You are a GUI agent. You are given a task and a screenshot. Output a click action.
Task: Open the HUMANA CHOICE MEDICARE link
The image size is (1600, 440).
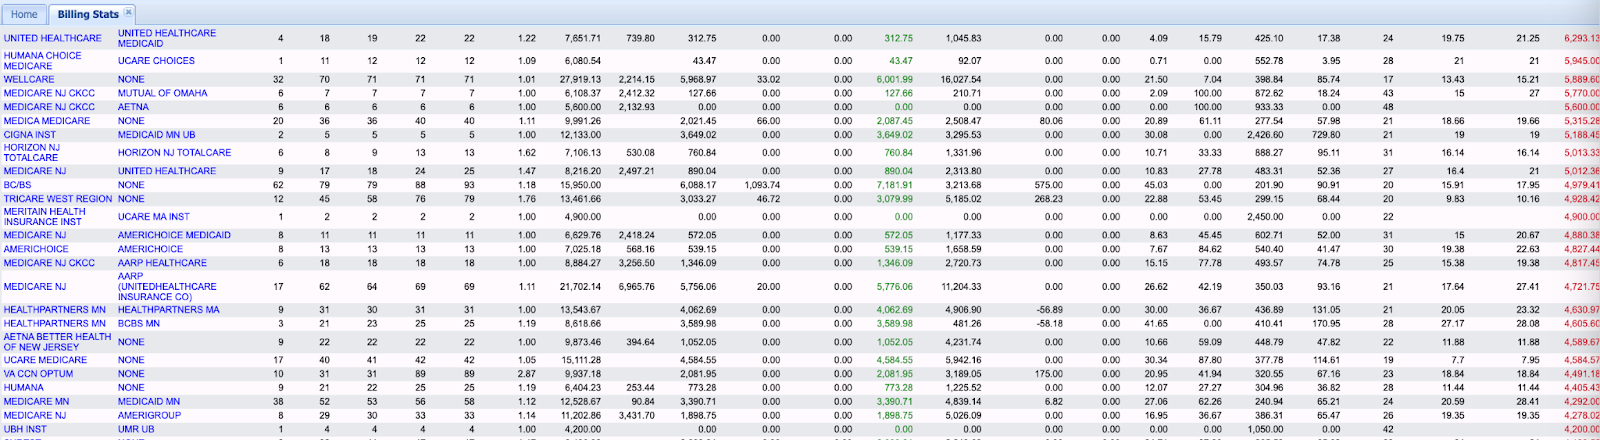(43, 61)
